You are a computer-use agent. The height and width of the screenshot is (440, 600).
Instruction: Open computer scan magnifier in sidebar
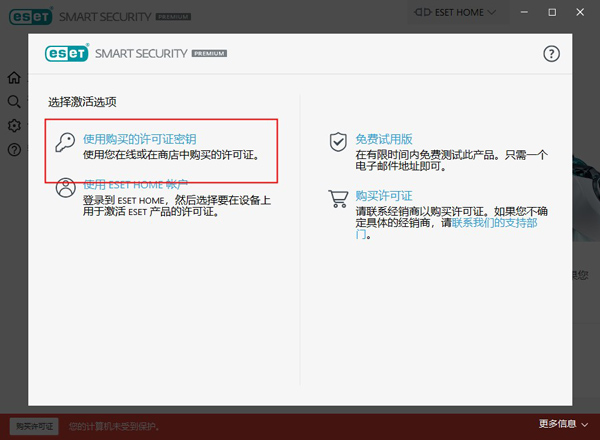(14, 101)
